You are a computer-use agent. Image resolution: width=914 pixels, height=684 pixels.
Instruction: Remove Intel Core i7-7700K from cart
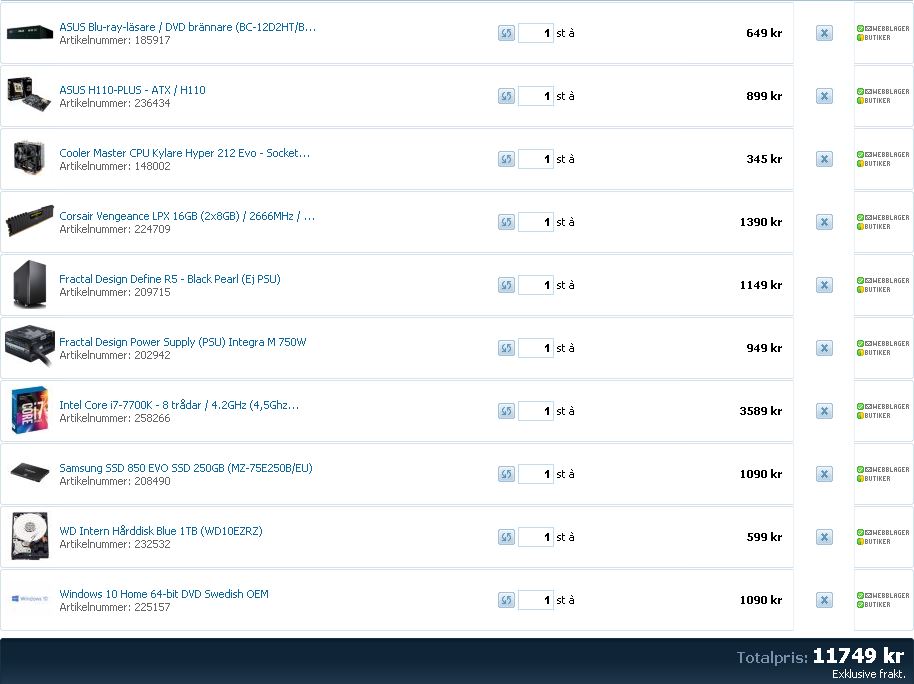tap(824, 411)
